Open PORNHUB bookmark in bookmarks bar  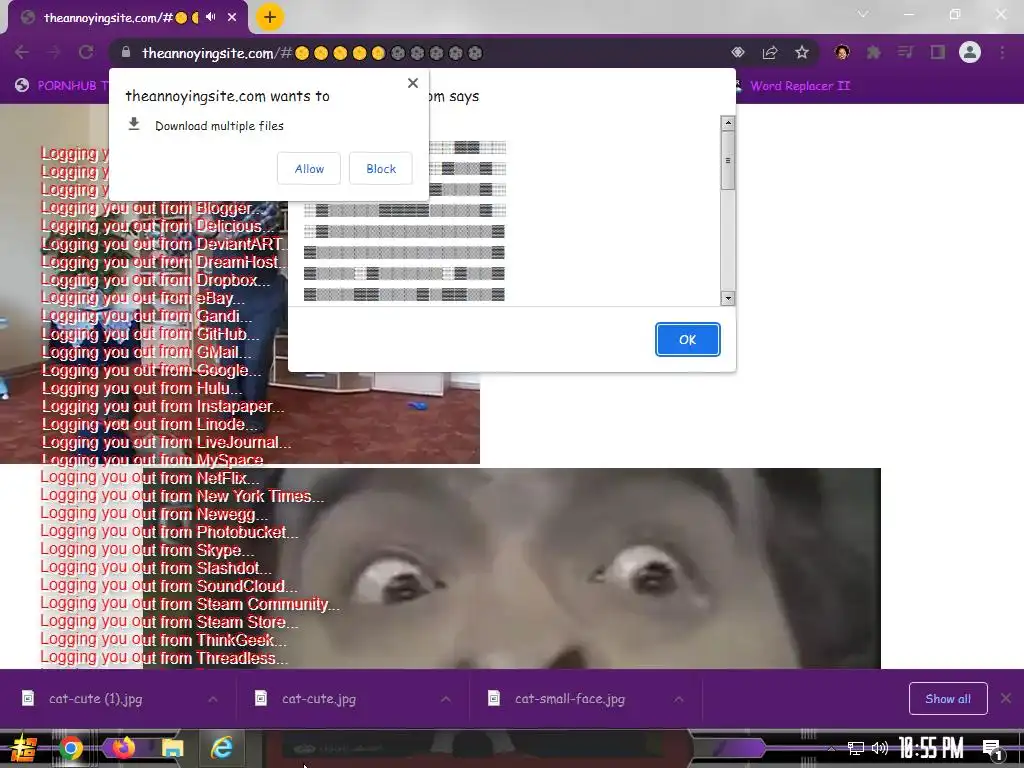click(x=60, y=86)
